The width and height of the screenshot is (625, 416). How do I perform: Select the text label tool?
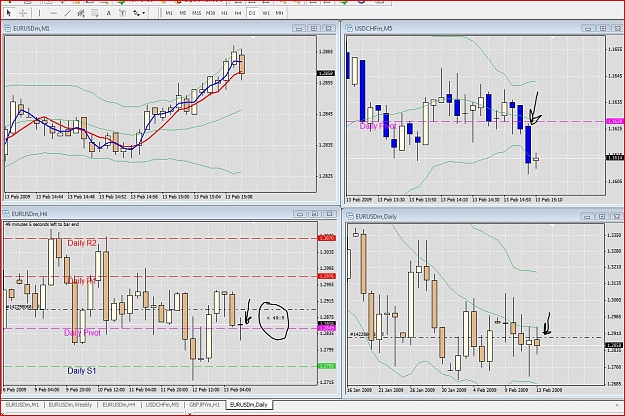pyautogui.click(x=122, y=13)
